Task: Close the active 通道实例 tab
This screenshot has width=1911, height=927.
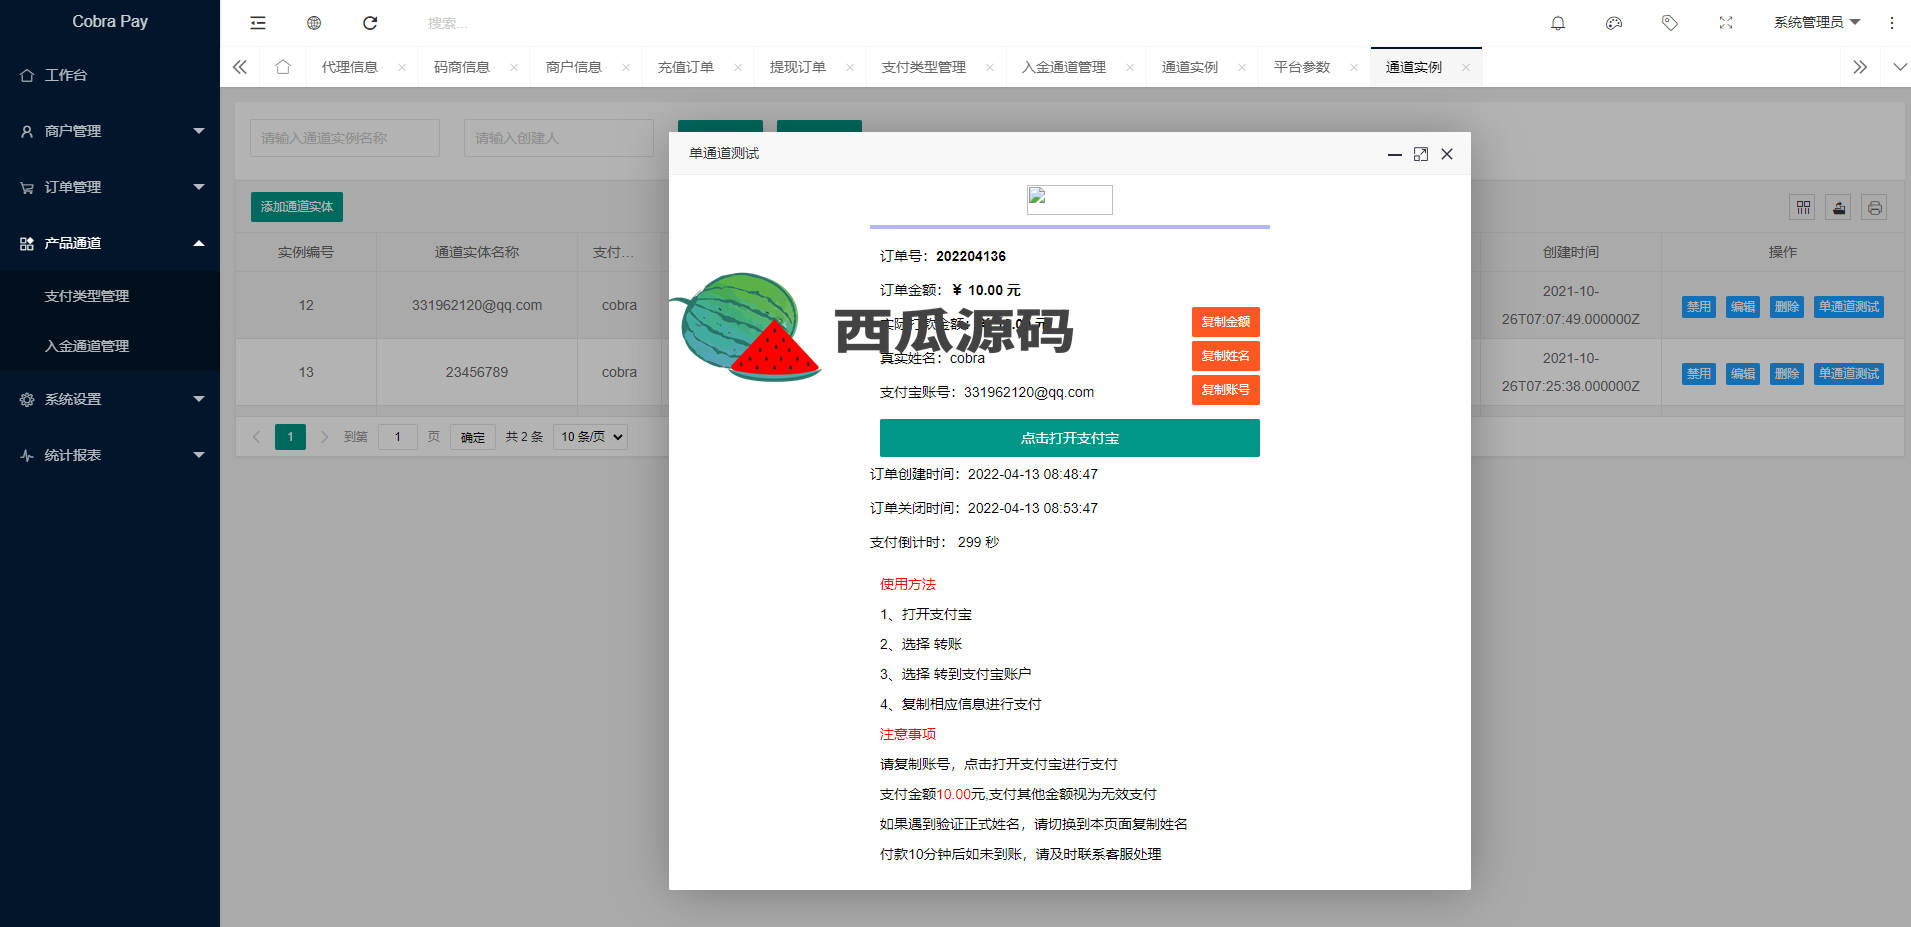Action: [x=1466, y=67]
